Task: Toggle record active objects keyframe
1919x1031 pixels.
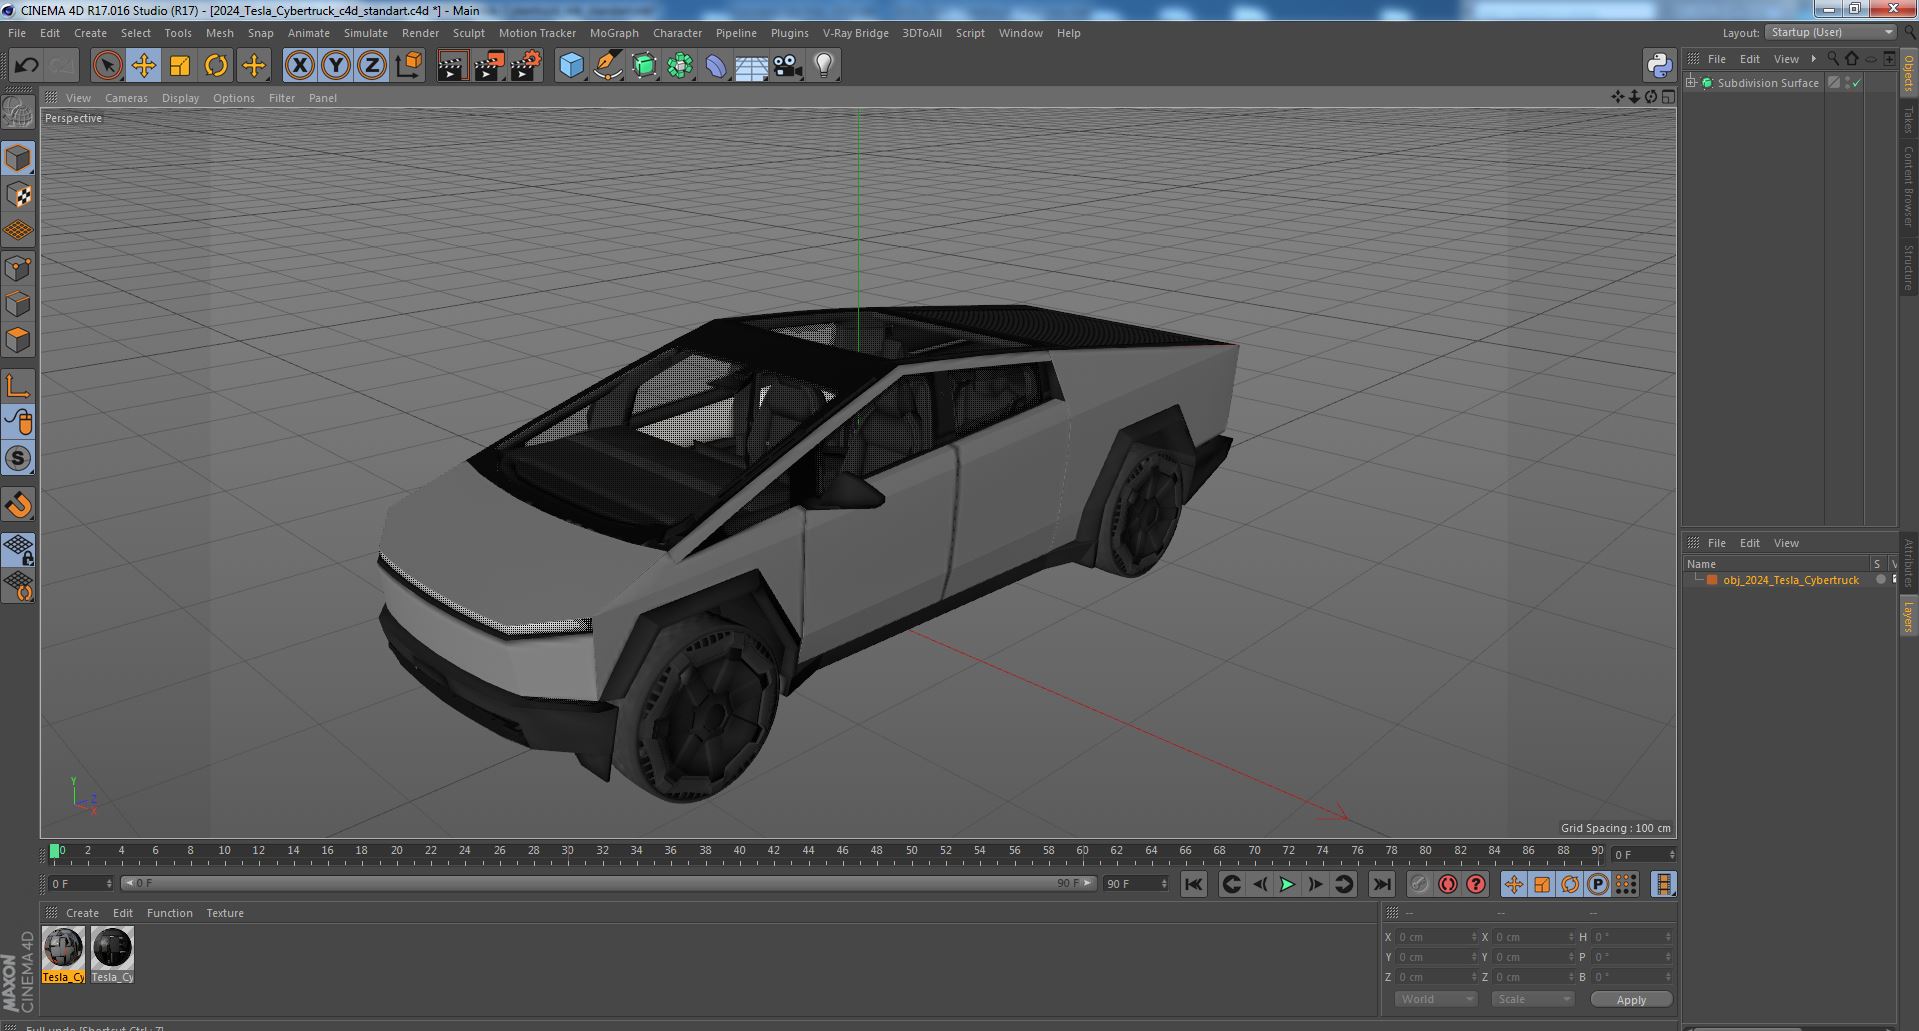Action: coord(1420,884)
